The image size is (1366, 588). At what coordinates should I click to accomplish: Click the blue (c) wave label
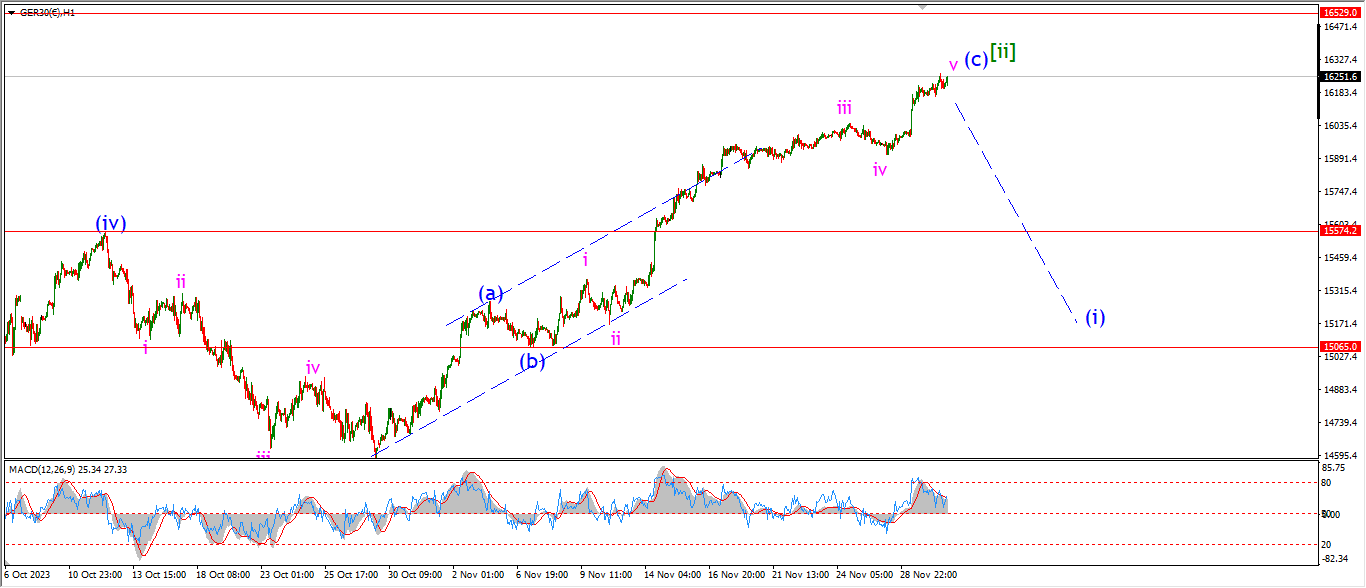click(x=976, y=59)
